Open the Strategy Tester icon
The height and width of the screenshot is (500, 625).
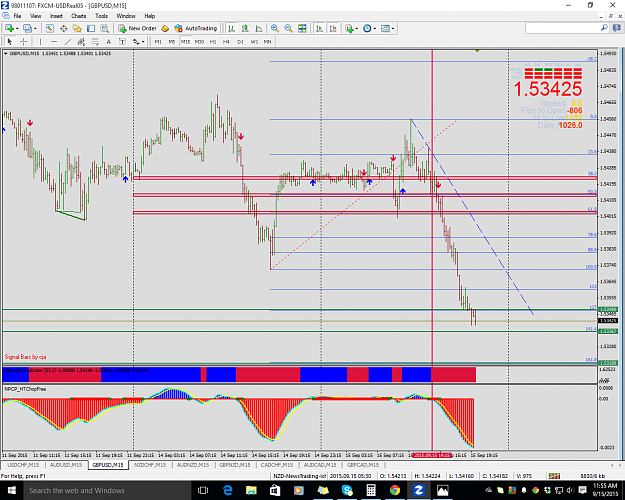tap(104, 28)
